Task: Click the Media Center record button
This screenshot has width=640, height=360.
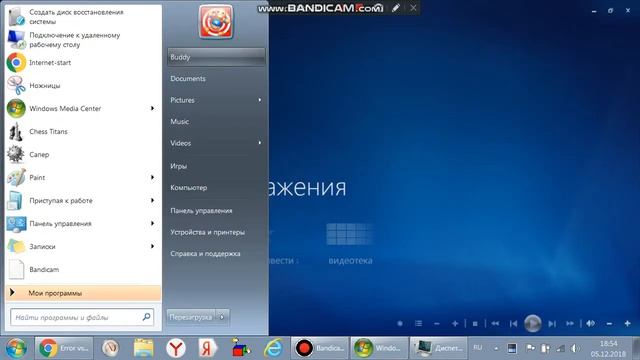Action: tap(400, 323)
